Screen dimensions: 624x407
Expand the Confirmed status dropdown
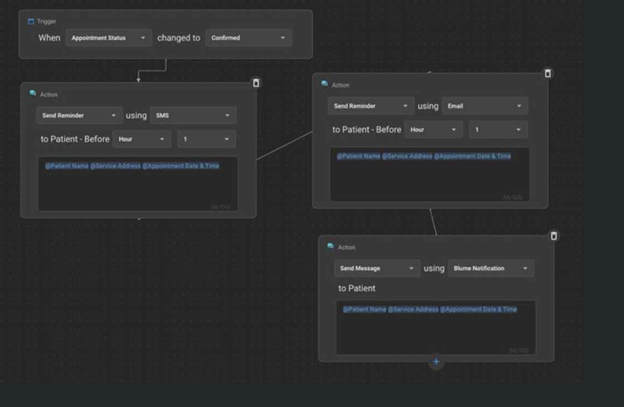click(248, 38)
